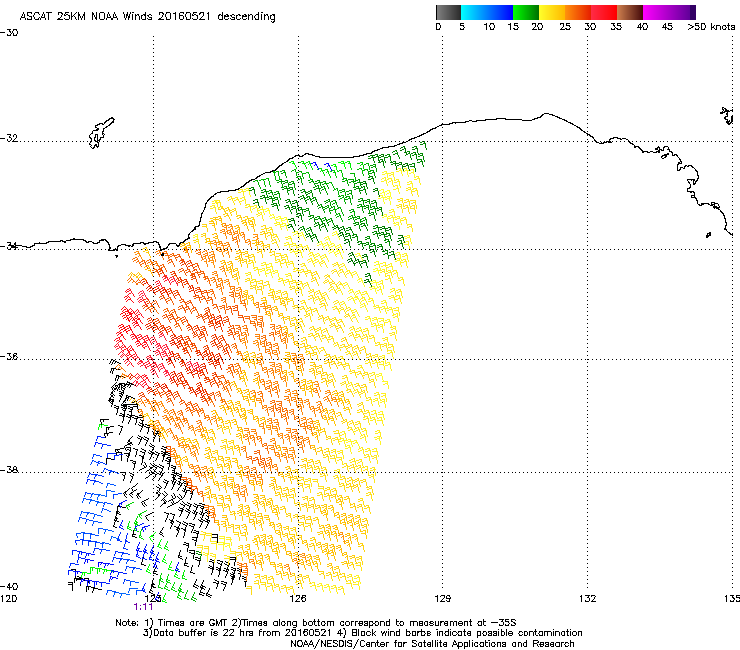Click the '-36' latitude axis label
Viewport: 740px width, 650px height.
[x=9, y=357]
